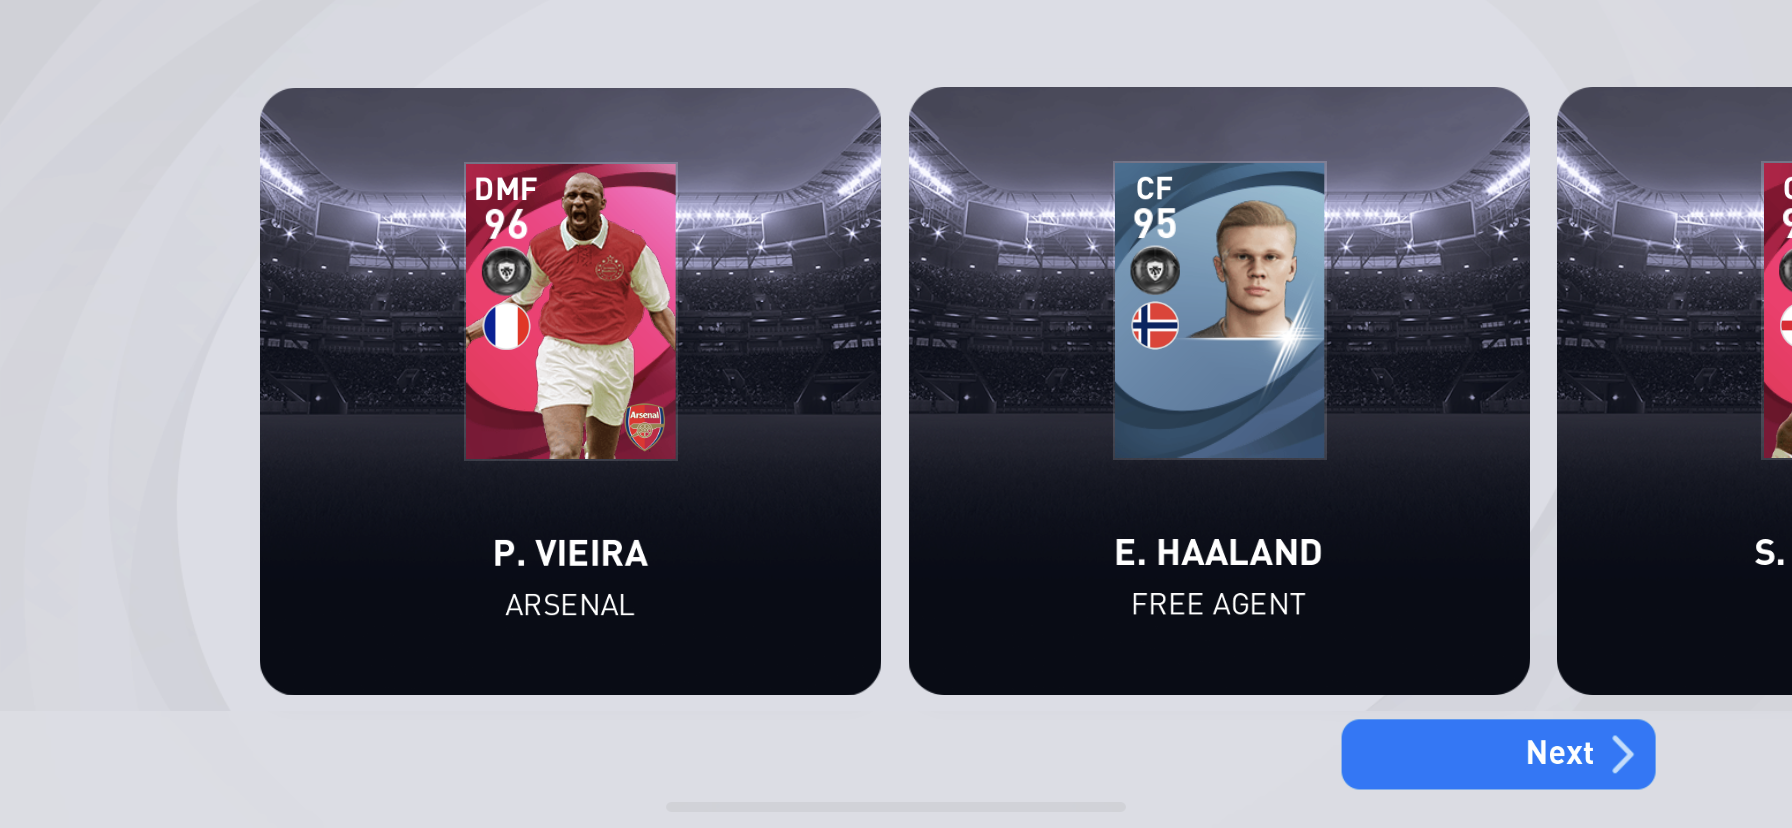Click the horizontal scroll indicator bar at bottom

tap(896, 807)
